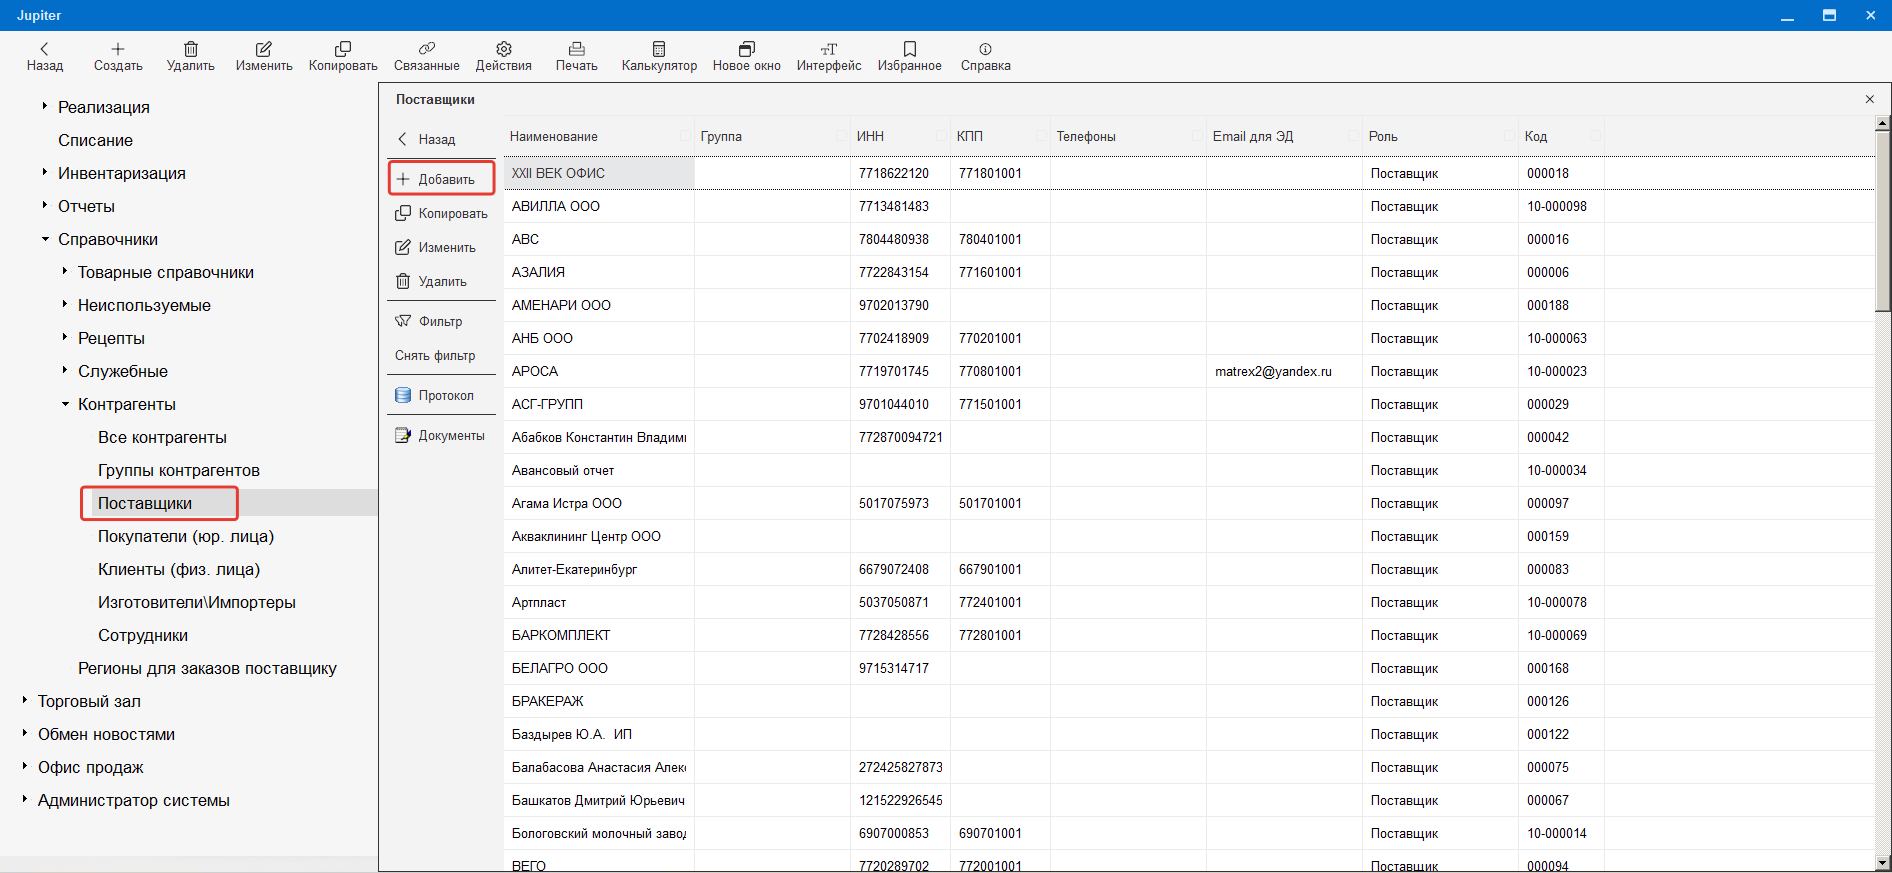Screen dimensions: 1892x873
Task: Open the Документы icon in side panel
Action: tap(403, 435)
